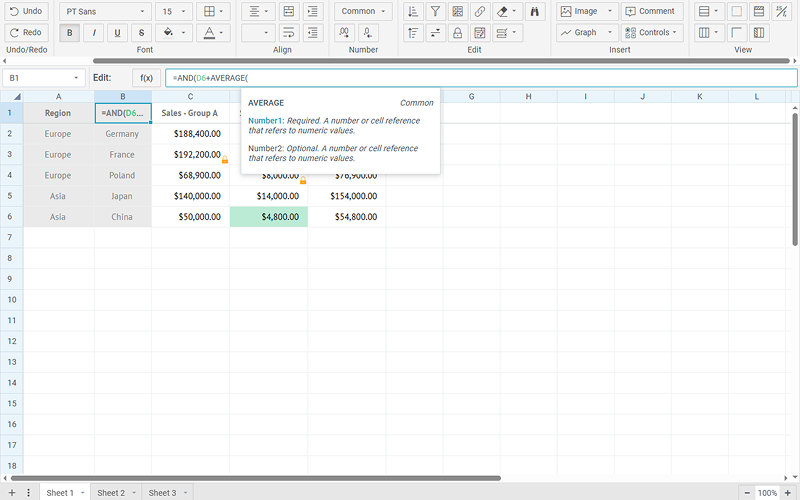Click the Undo button

coord(27,11)
